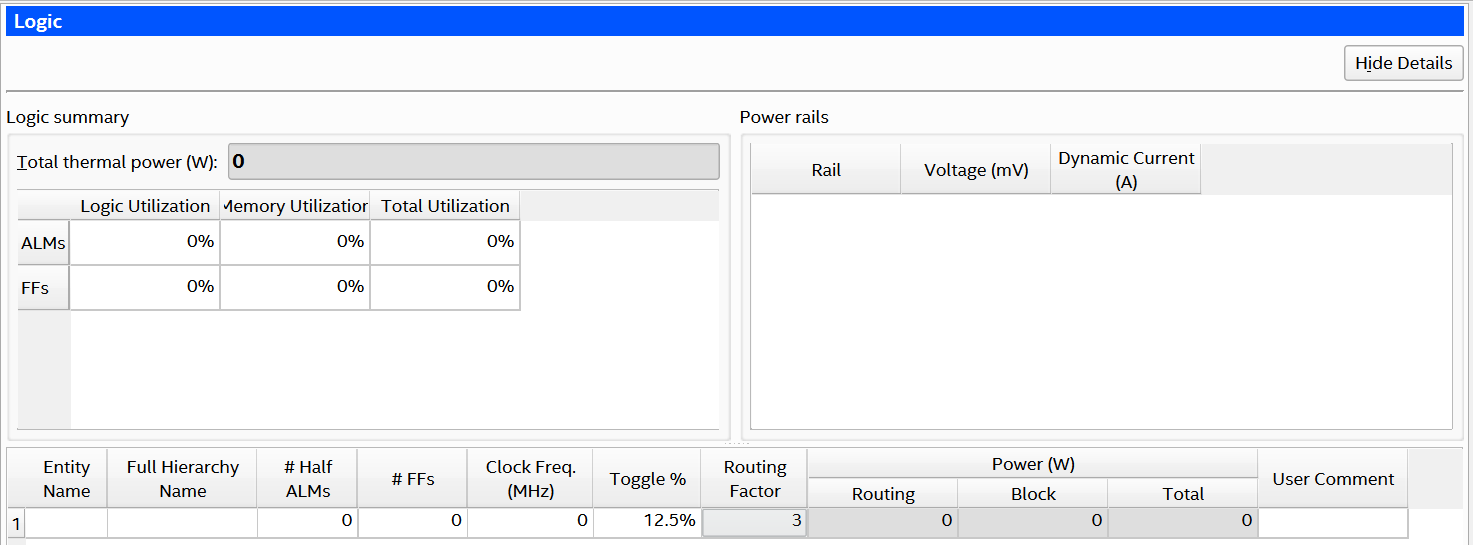Select the Logic Utilization column header
The image size is (1473, 545).
[145, 206]
